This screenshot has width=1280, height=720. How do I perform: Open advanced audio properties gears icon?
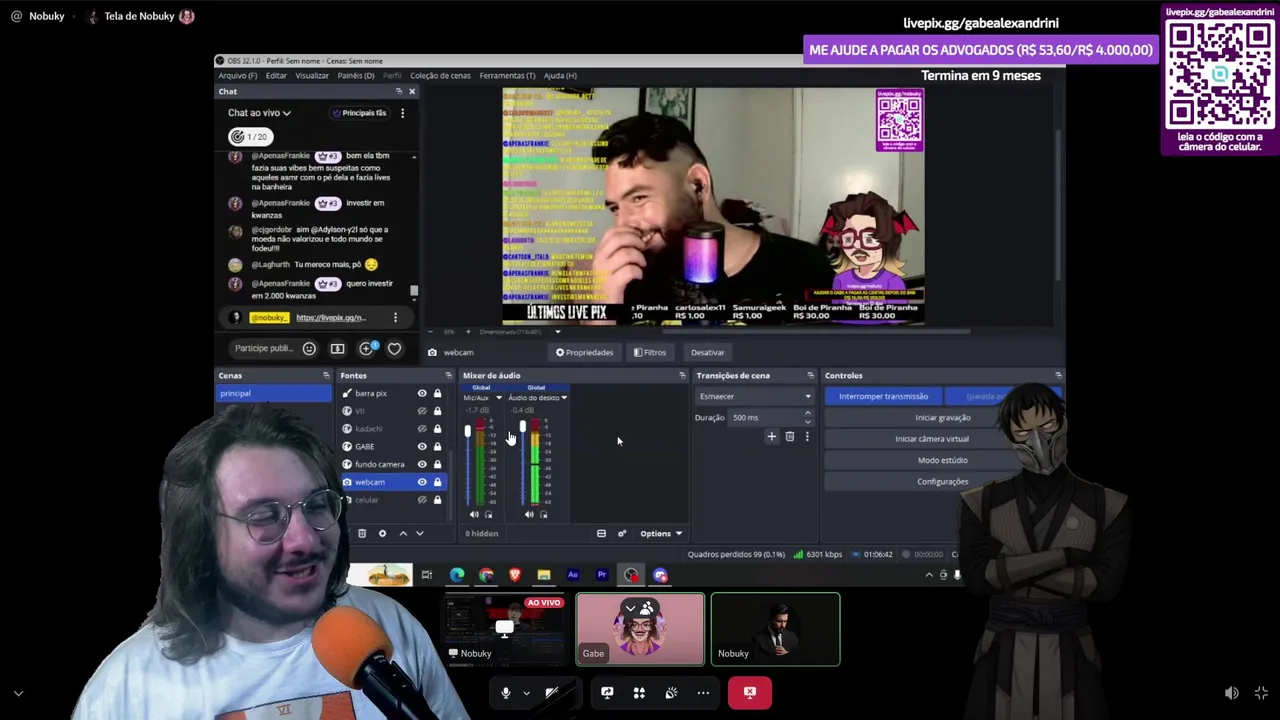pyautogui.click(x=621, y=533)
